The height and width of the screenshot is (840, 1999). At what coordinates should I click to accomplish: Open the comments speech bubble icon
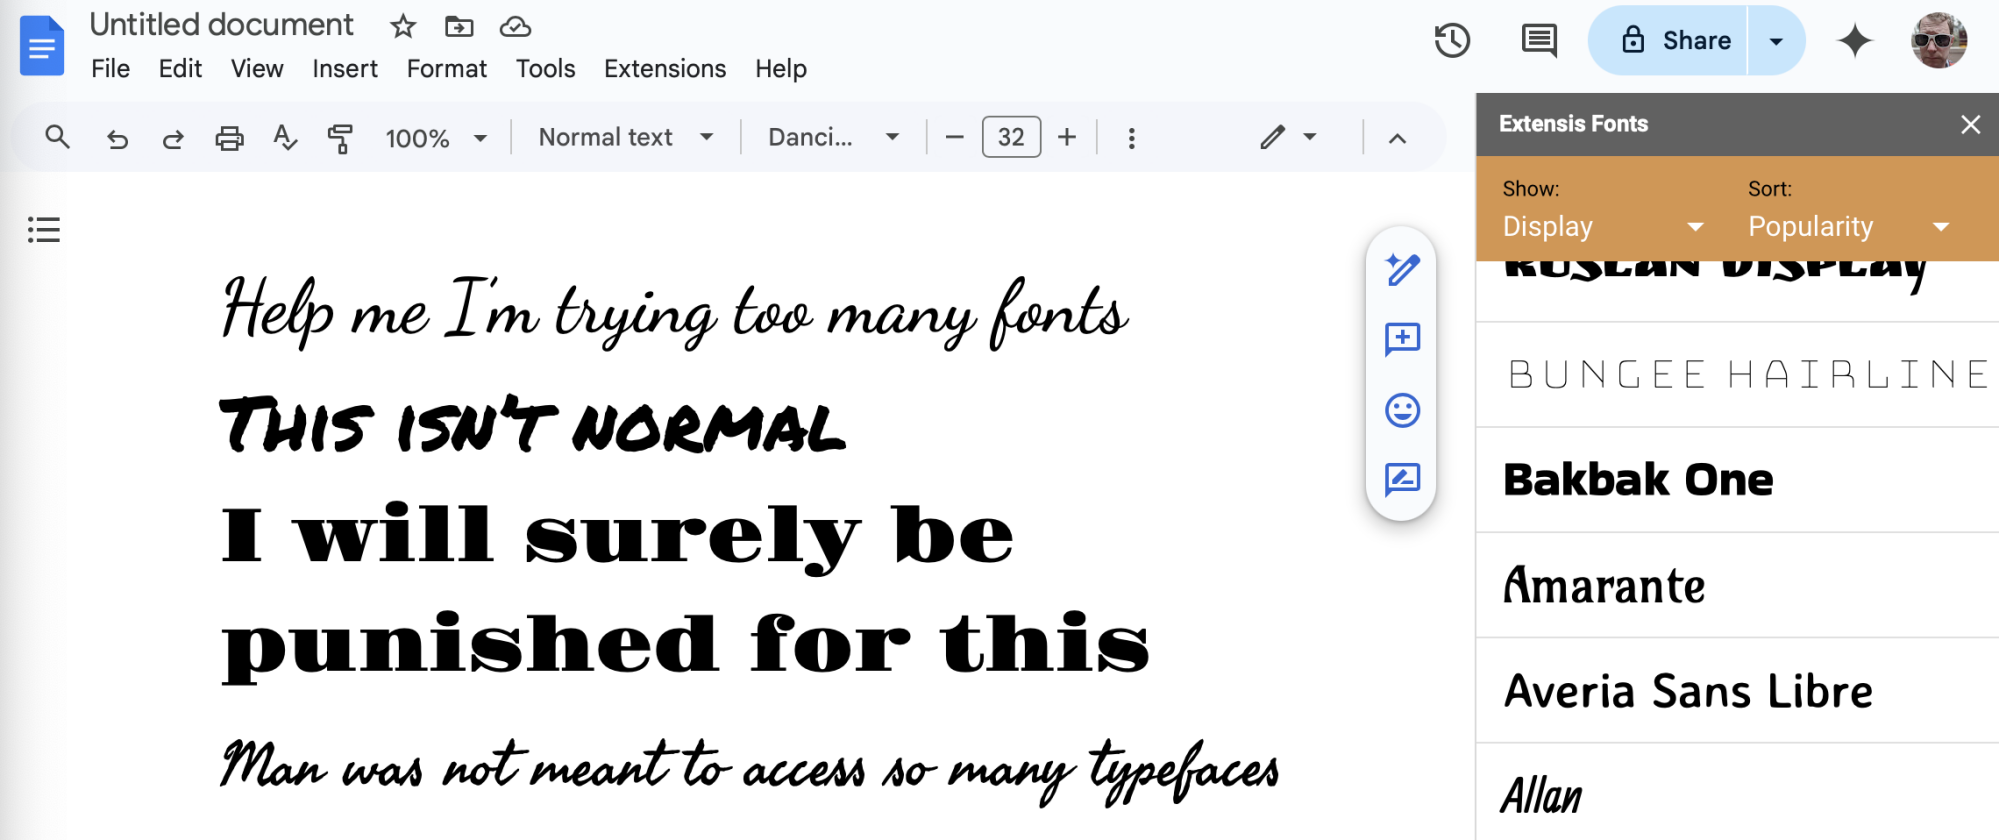(x=1538, y=41)
